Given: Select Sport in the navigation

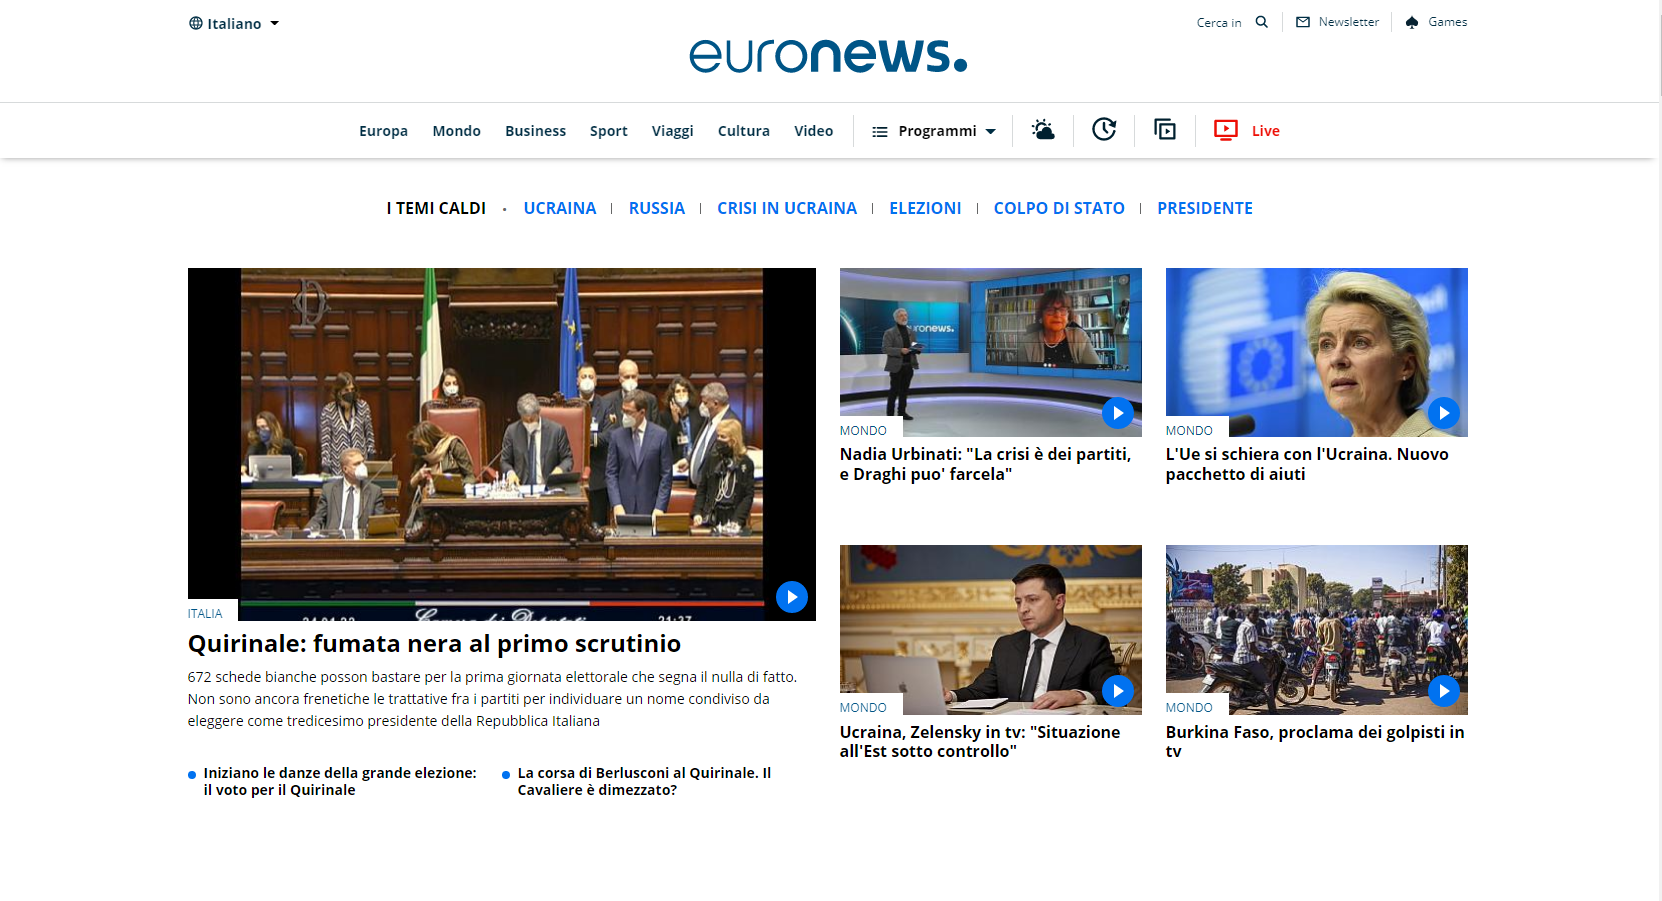Looking at the screenshot, I should [609, 131].
